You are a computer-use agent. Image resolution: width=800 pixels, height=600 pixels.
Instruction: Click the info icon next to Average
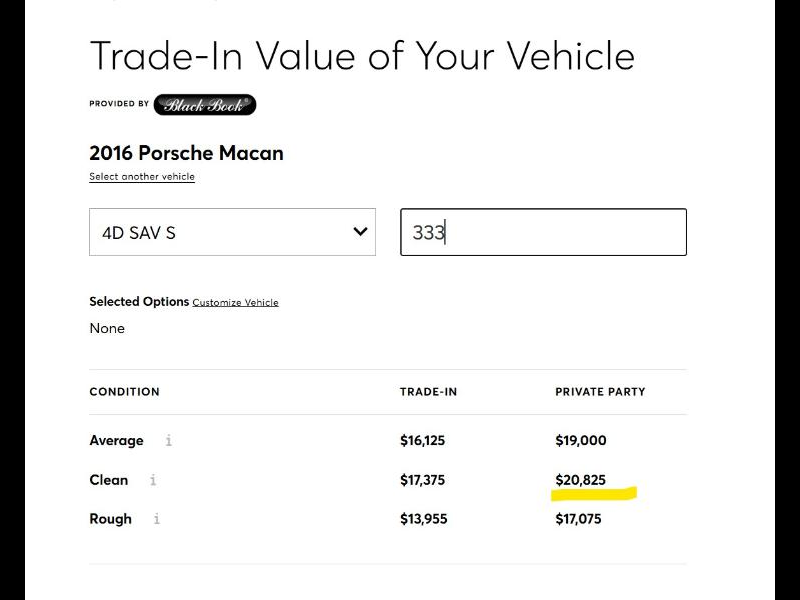[168, 441]
